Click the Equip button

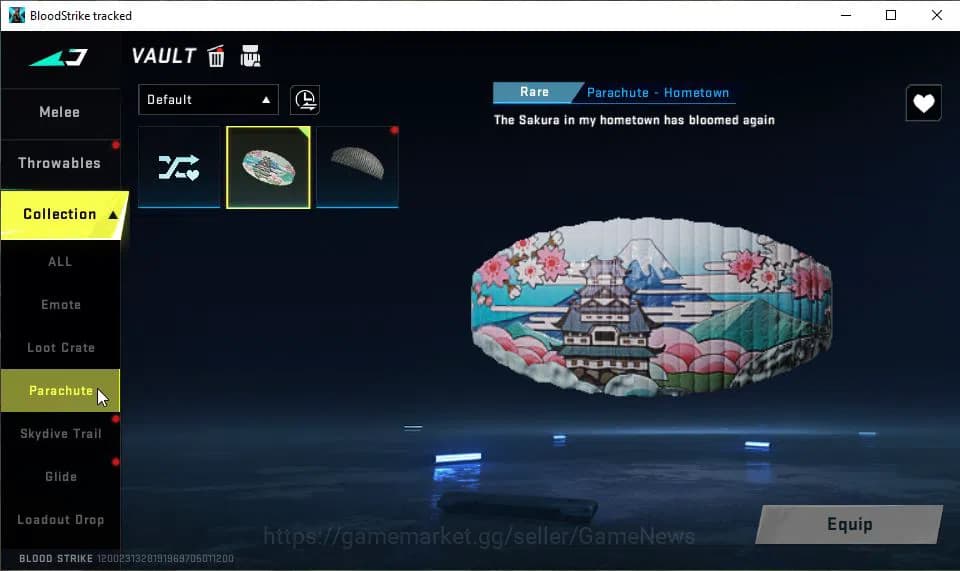(x=849, y=524)
